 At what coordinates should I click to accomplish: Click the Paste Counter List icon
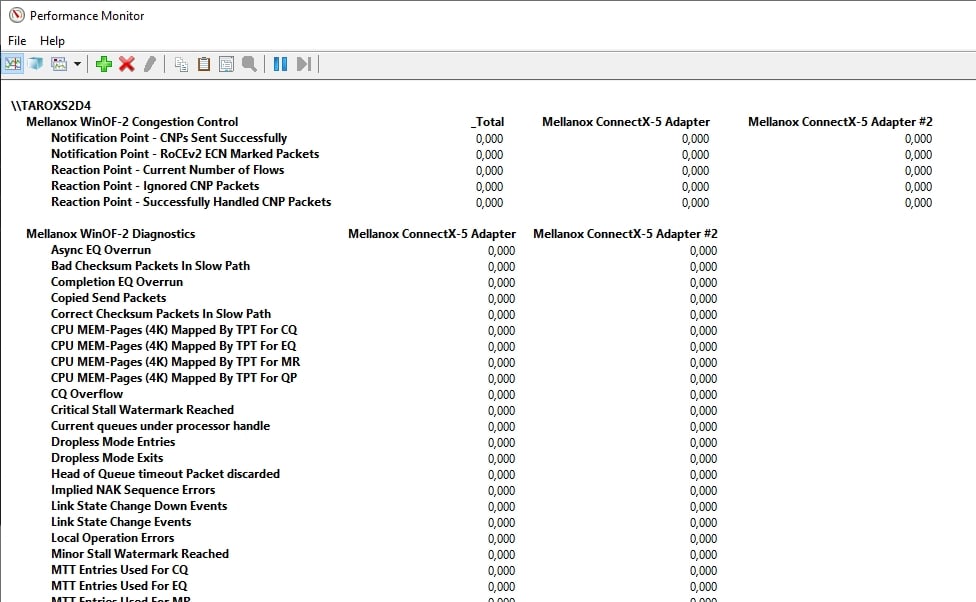204,64
